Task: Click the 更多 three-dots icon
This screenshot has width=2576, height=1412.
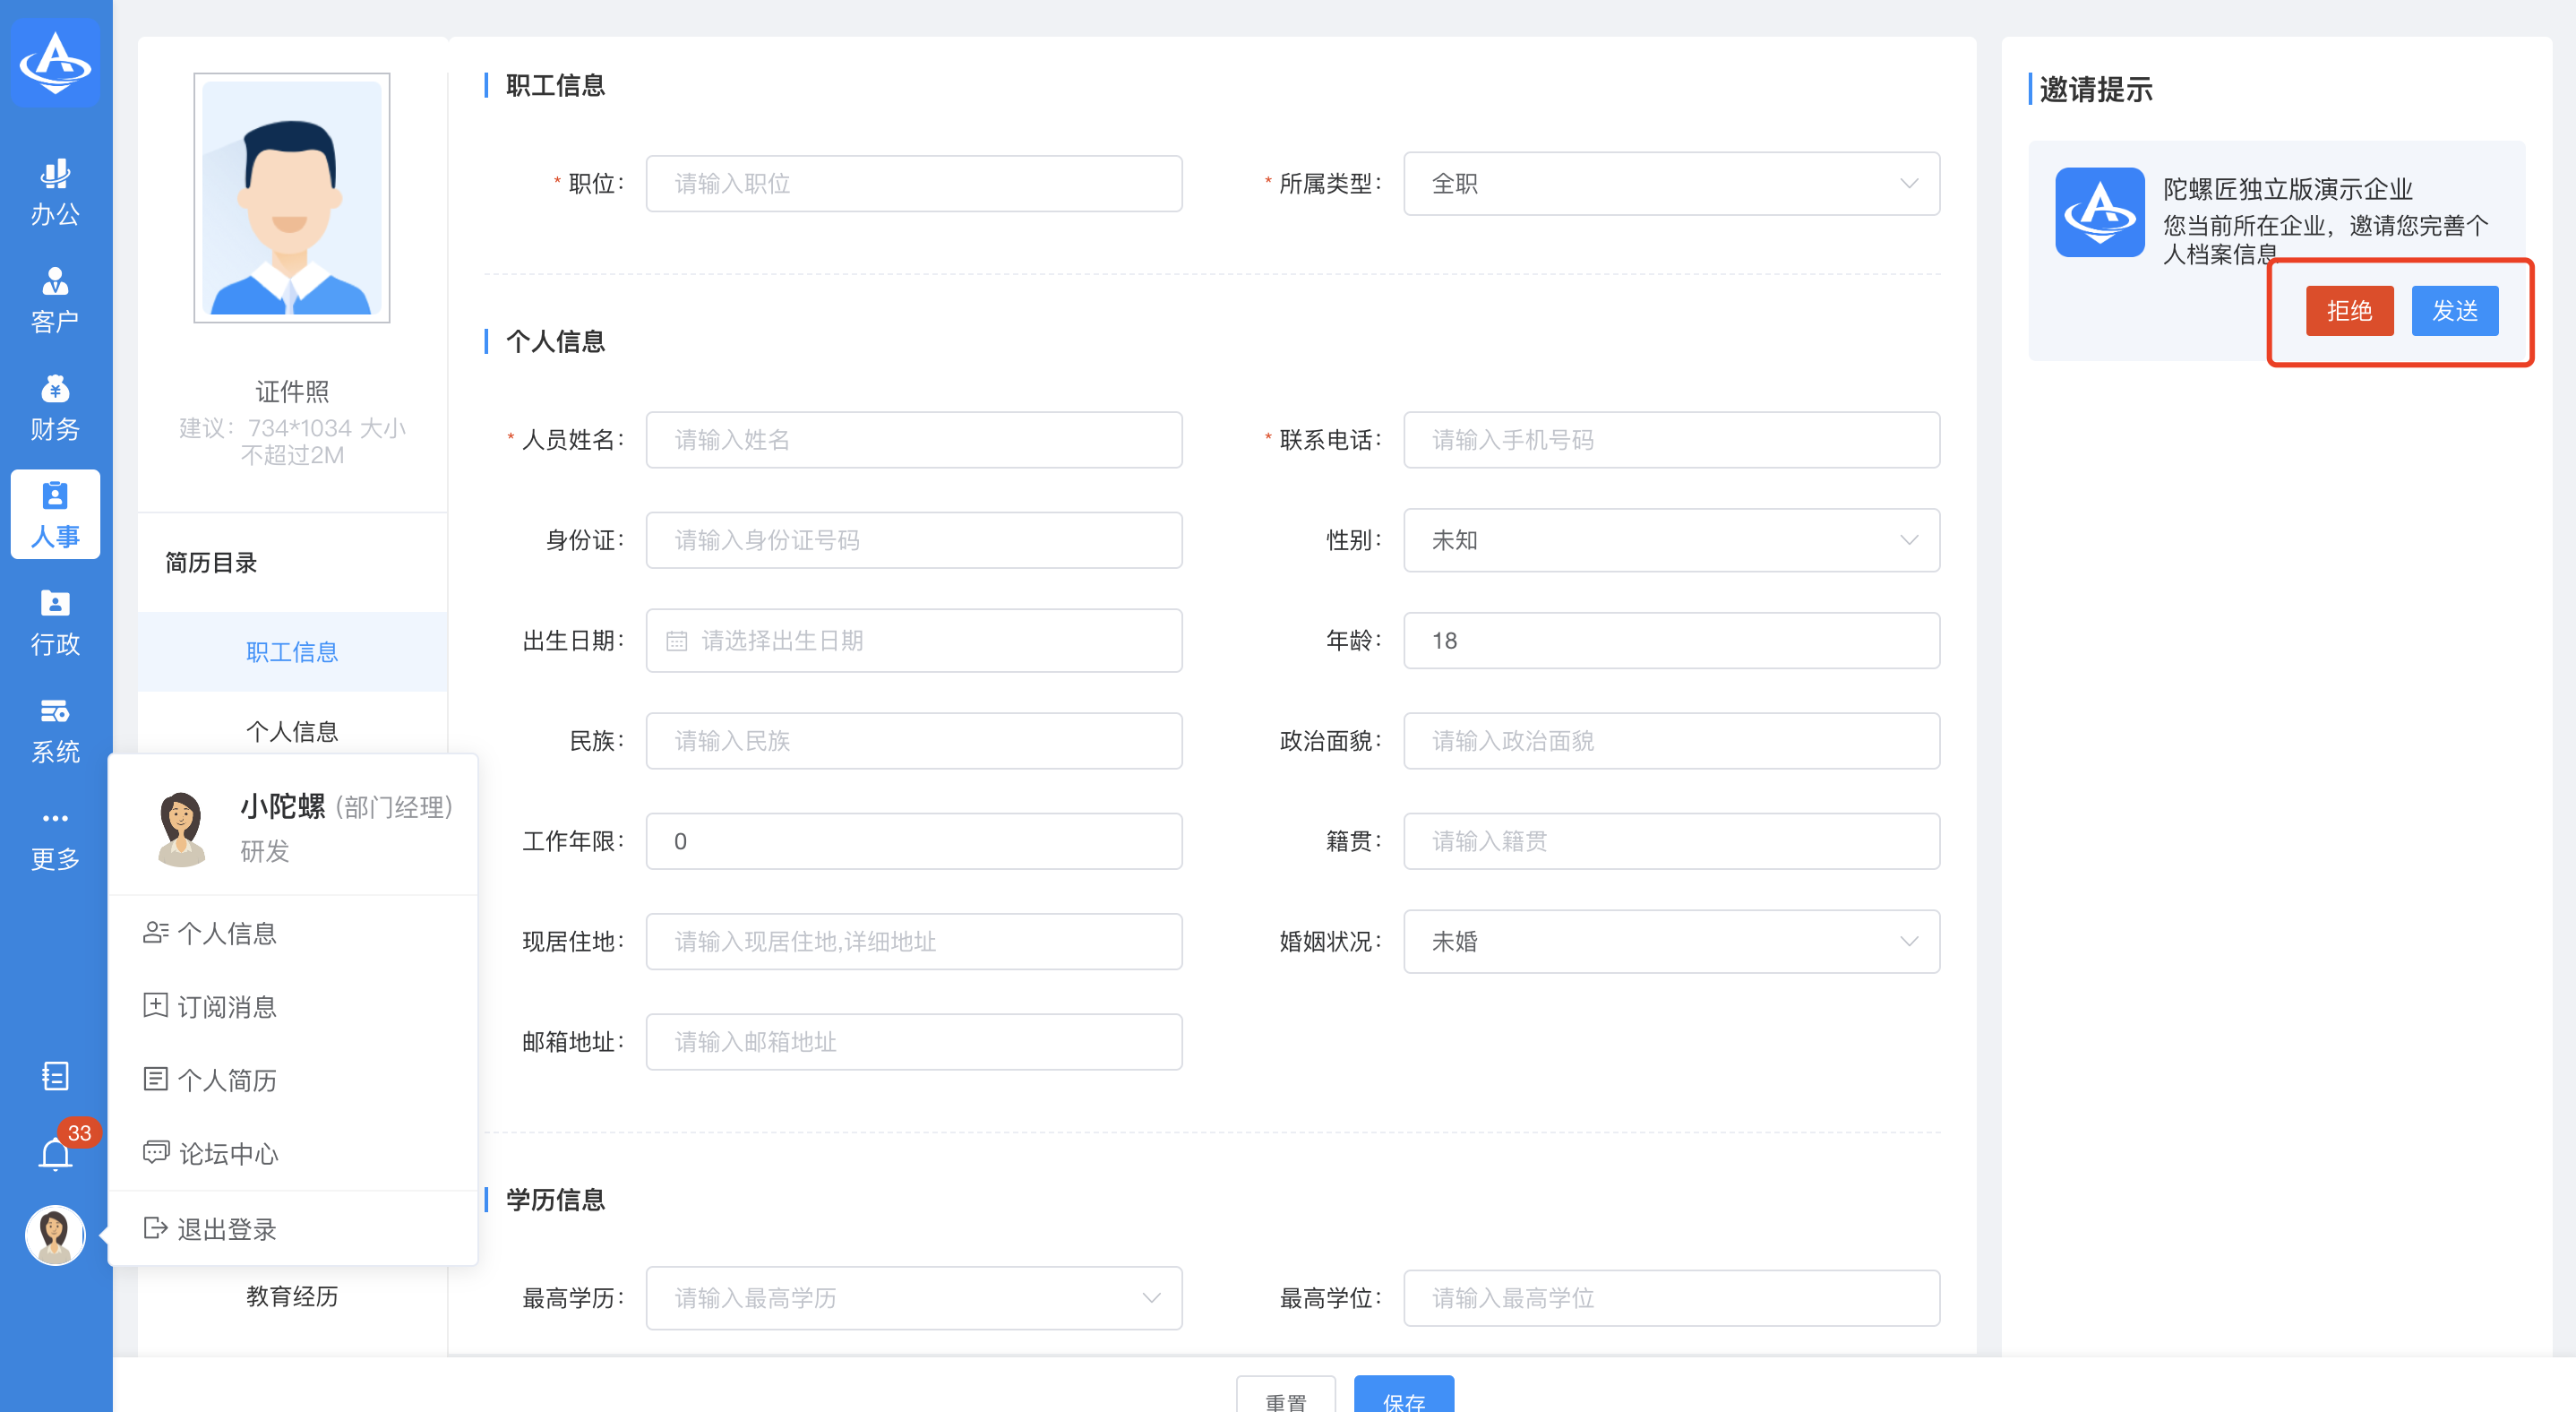Action: (55, 818)
